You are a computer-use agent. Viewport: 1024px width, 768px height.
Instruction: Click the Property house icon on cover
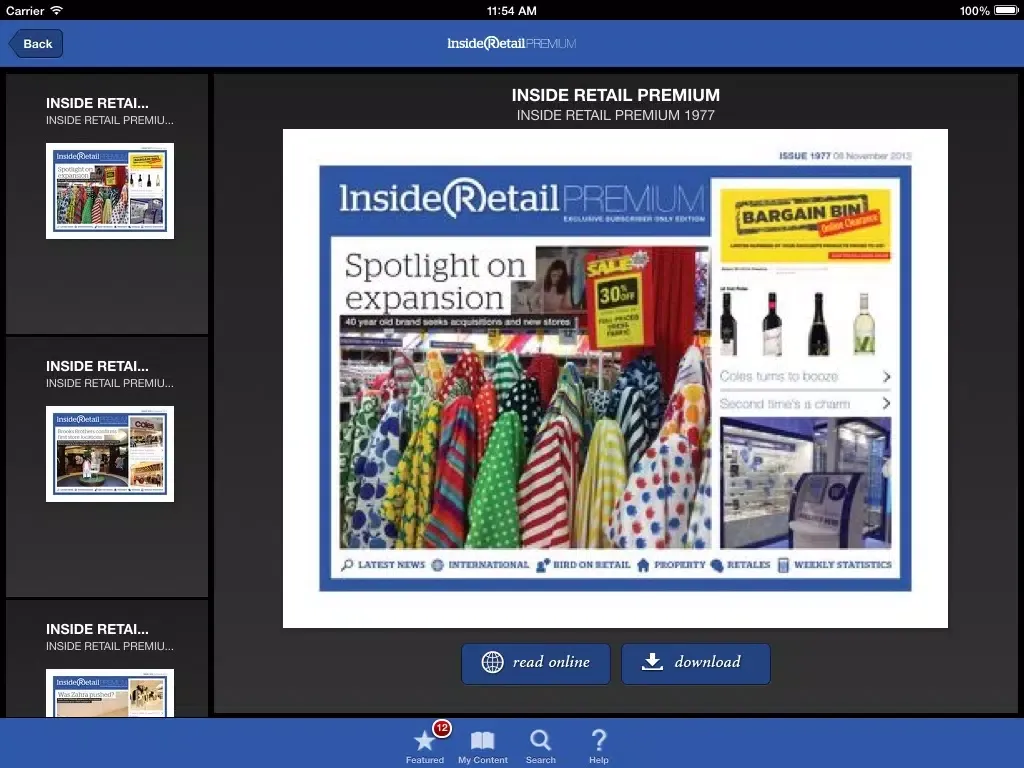643,565
